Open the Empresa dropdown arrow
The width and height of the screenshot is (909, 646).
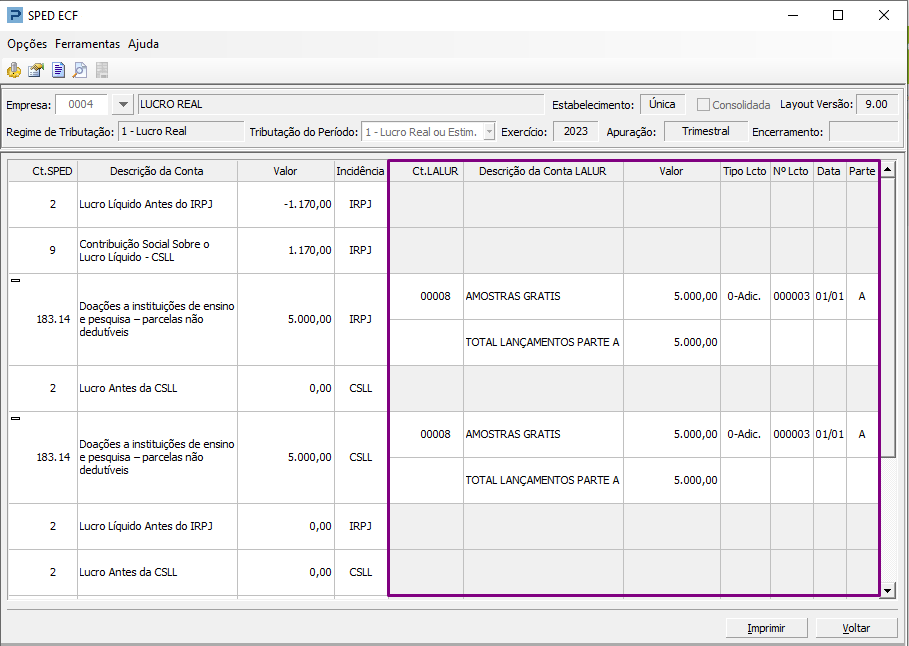coord(123,104)
